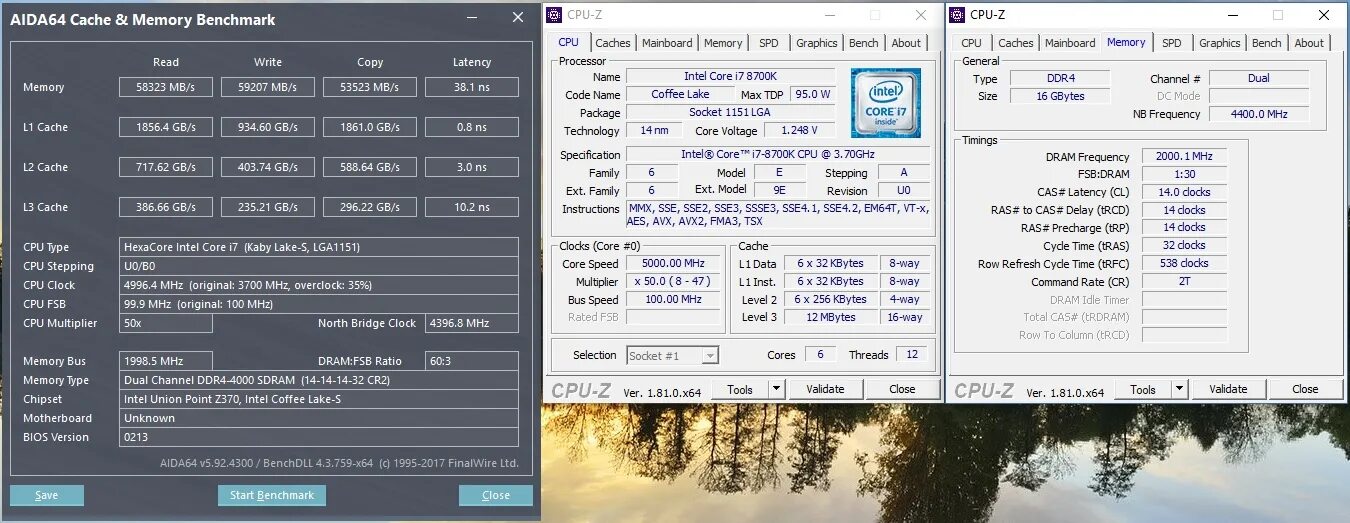The height and width of the screenshot is (523, 1350).
Task: Click Level 3 cache value 12 MBytes
Action: pyautogui.click(x=831, y=318)
